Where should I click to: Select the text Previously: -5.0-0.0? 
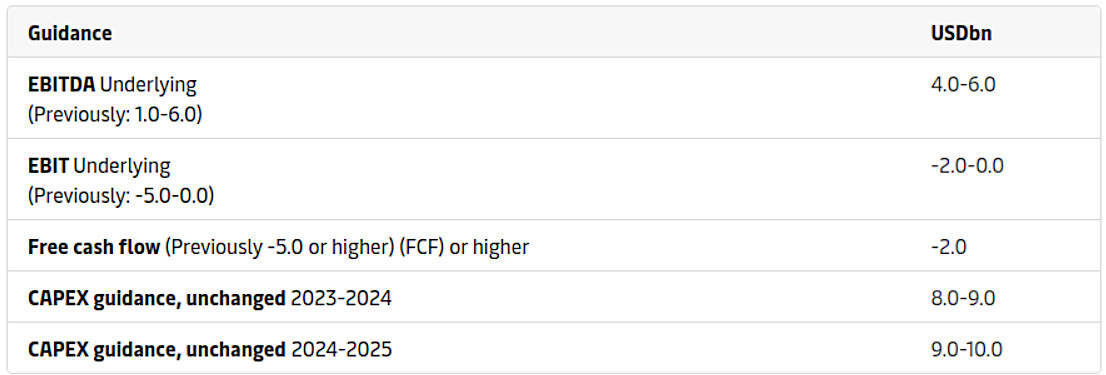[121, 195]
